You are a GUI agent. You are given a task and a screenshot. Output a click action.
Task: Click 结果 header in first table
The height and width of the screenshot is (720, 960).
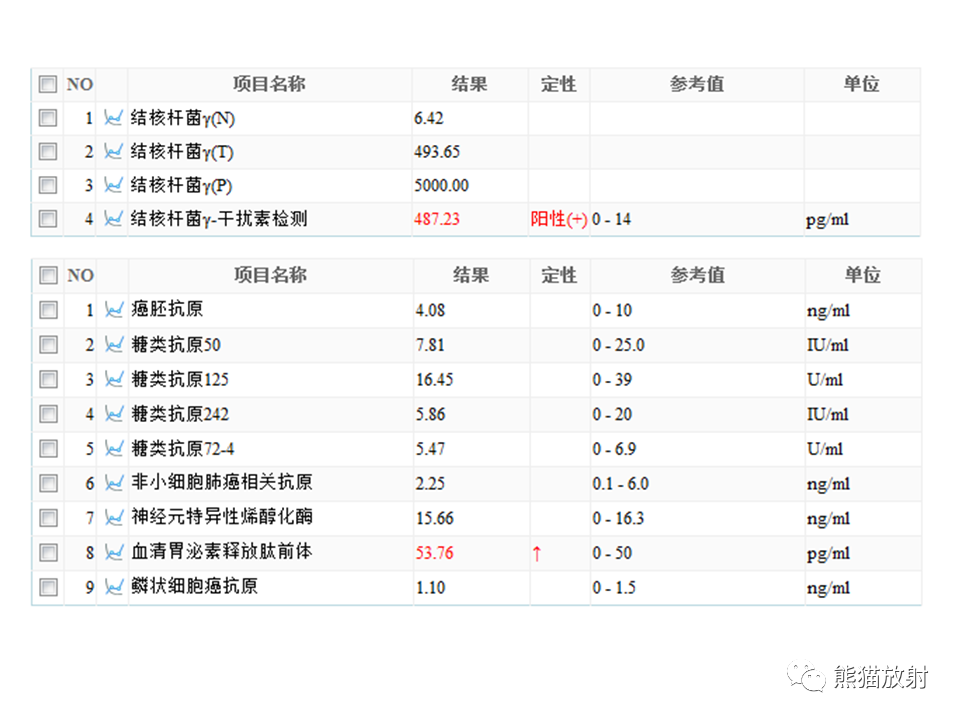pos(470,84)
